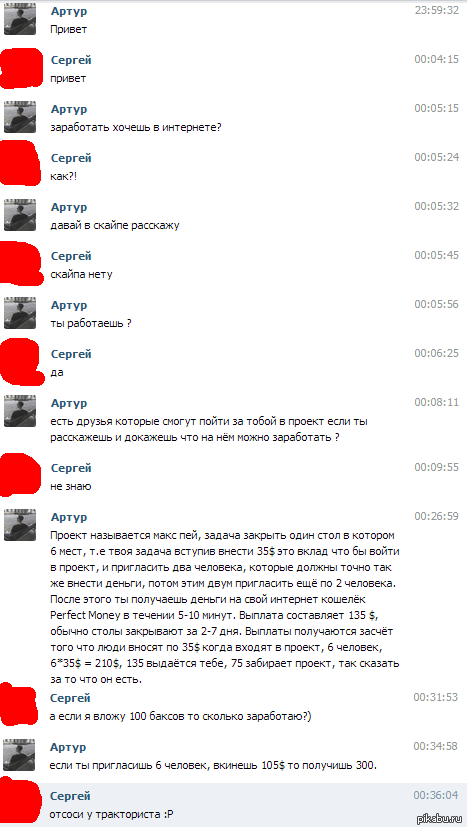This screenshot has width=467, height=830.
Task: Open Артур's avatar beside the first 'Привет' message
Action: click(x=20, y=21)
